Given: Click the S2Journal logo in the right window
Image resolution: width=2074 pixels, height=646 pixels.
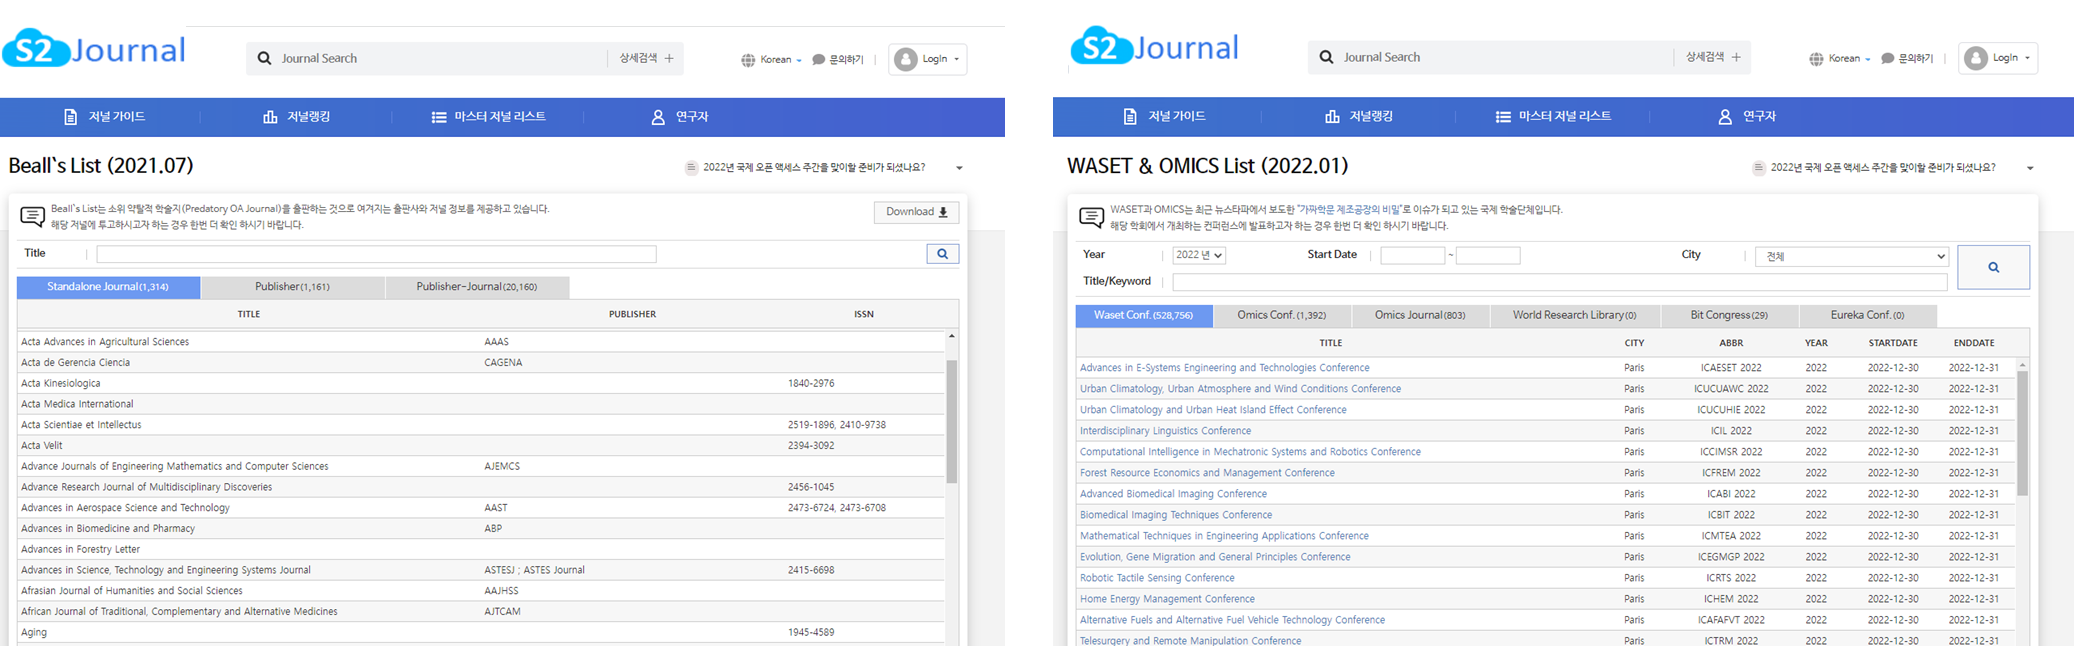Looking at the screenshot, I should click(x=1154, y=46).
